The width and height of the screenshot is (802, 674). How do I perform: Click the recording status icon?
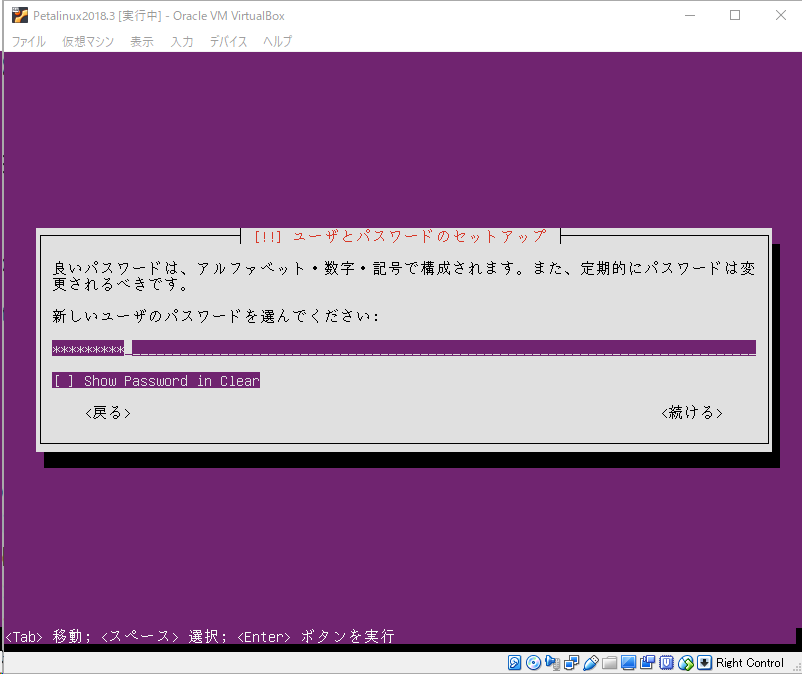[648, 662]
